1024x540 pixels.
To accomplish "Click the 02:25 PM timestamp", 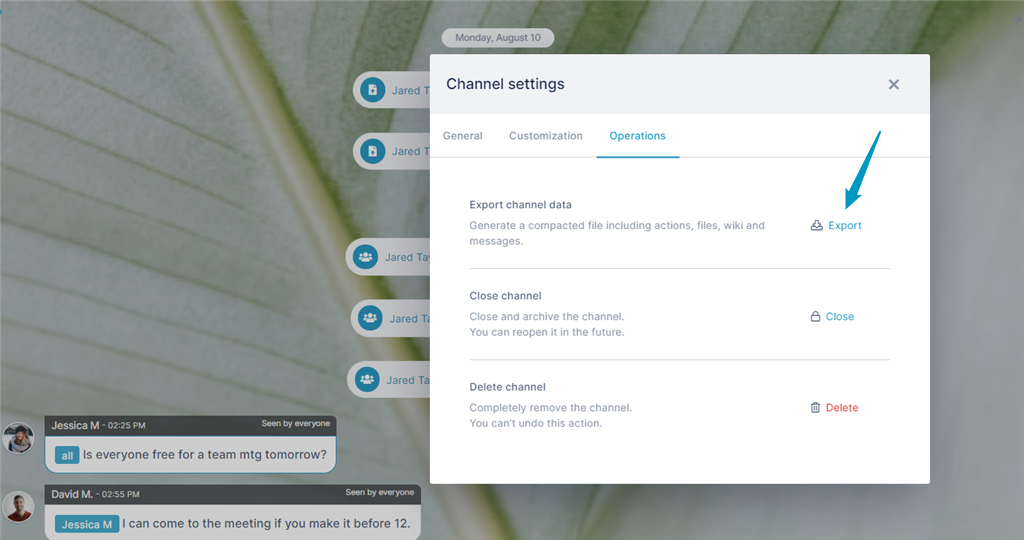I will point(127,425).
